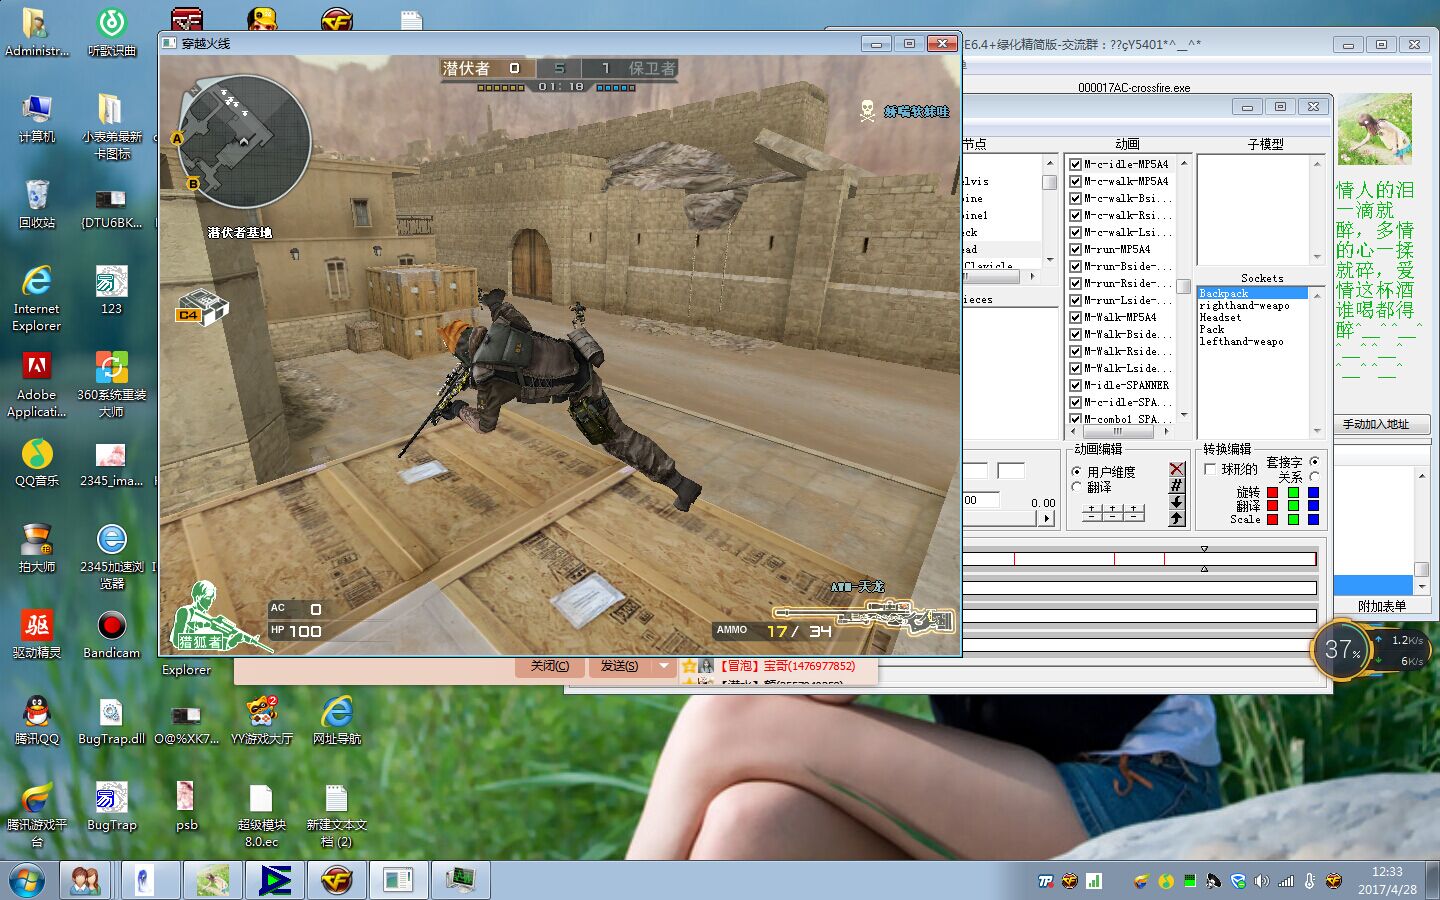Click the green 翻译 swatch
This screenshot has height=900, width=1440.
(x=1293, y=506)
